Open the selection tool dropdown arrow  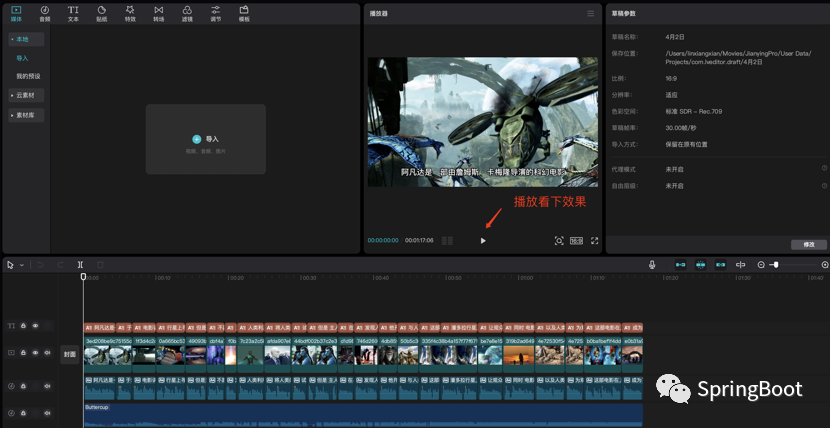(x=22, y=265)
